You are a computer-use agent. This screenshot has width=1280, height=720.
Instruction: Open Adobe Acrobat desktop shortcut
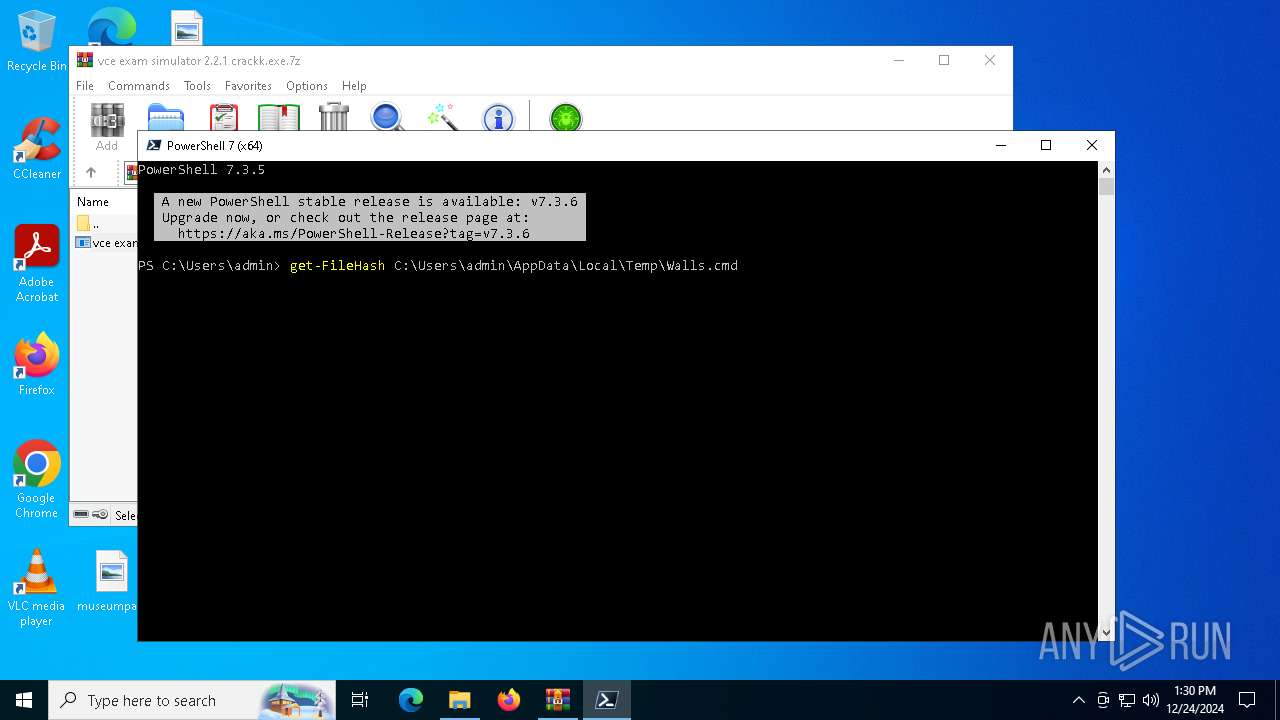pos(37,264)
